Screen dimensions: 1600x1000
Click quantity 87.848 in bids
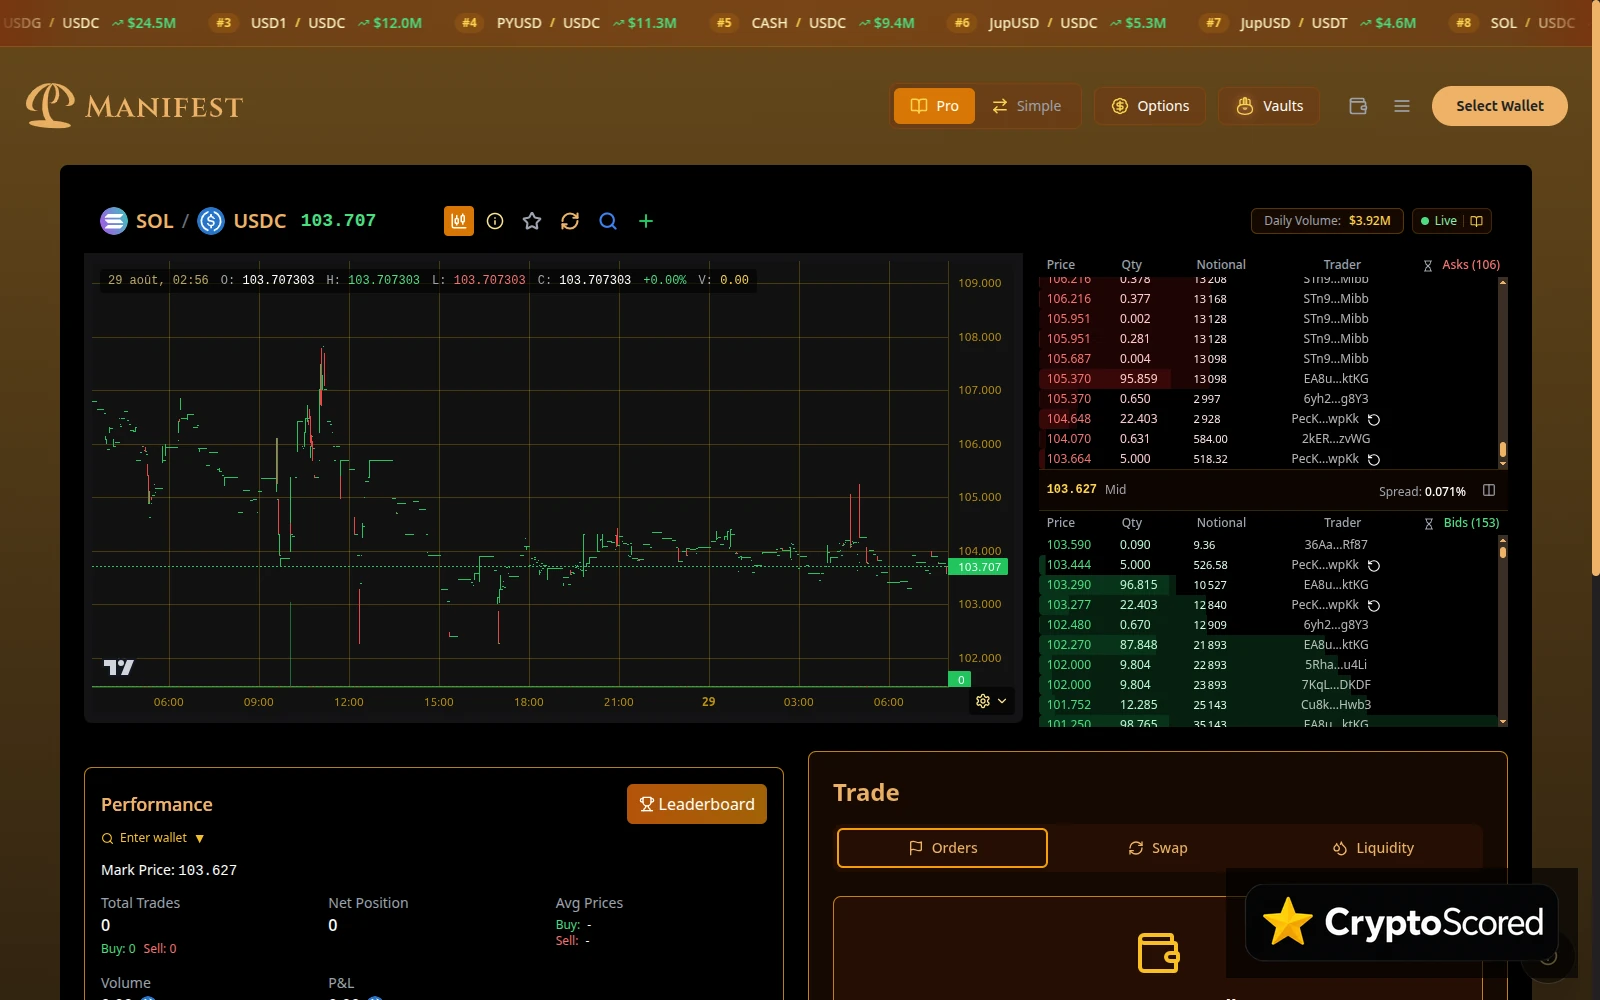click(1138, 645)
